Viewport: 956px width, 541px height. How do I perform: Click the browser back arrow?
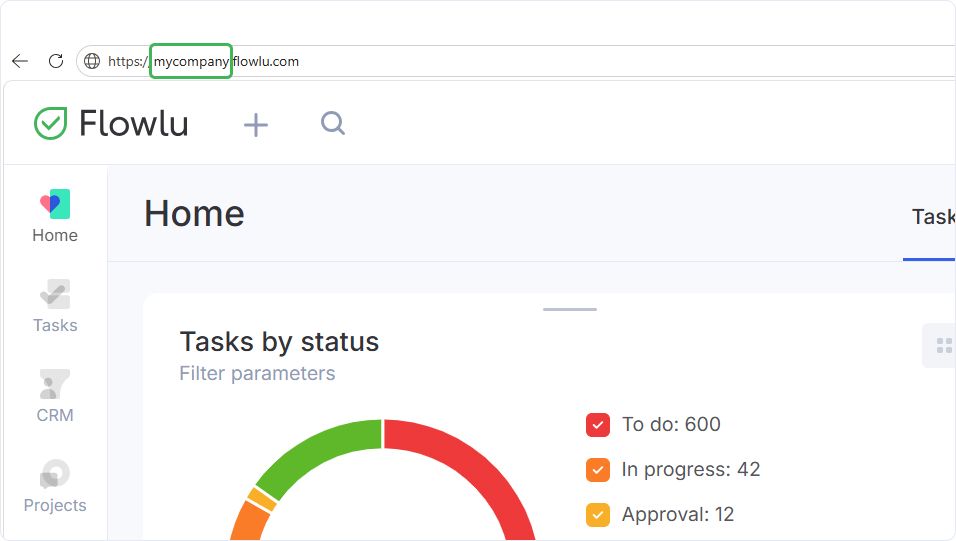[x=20, y=61]
